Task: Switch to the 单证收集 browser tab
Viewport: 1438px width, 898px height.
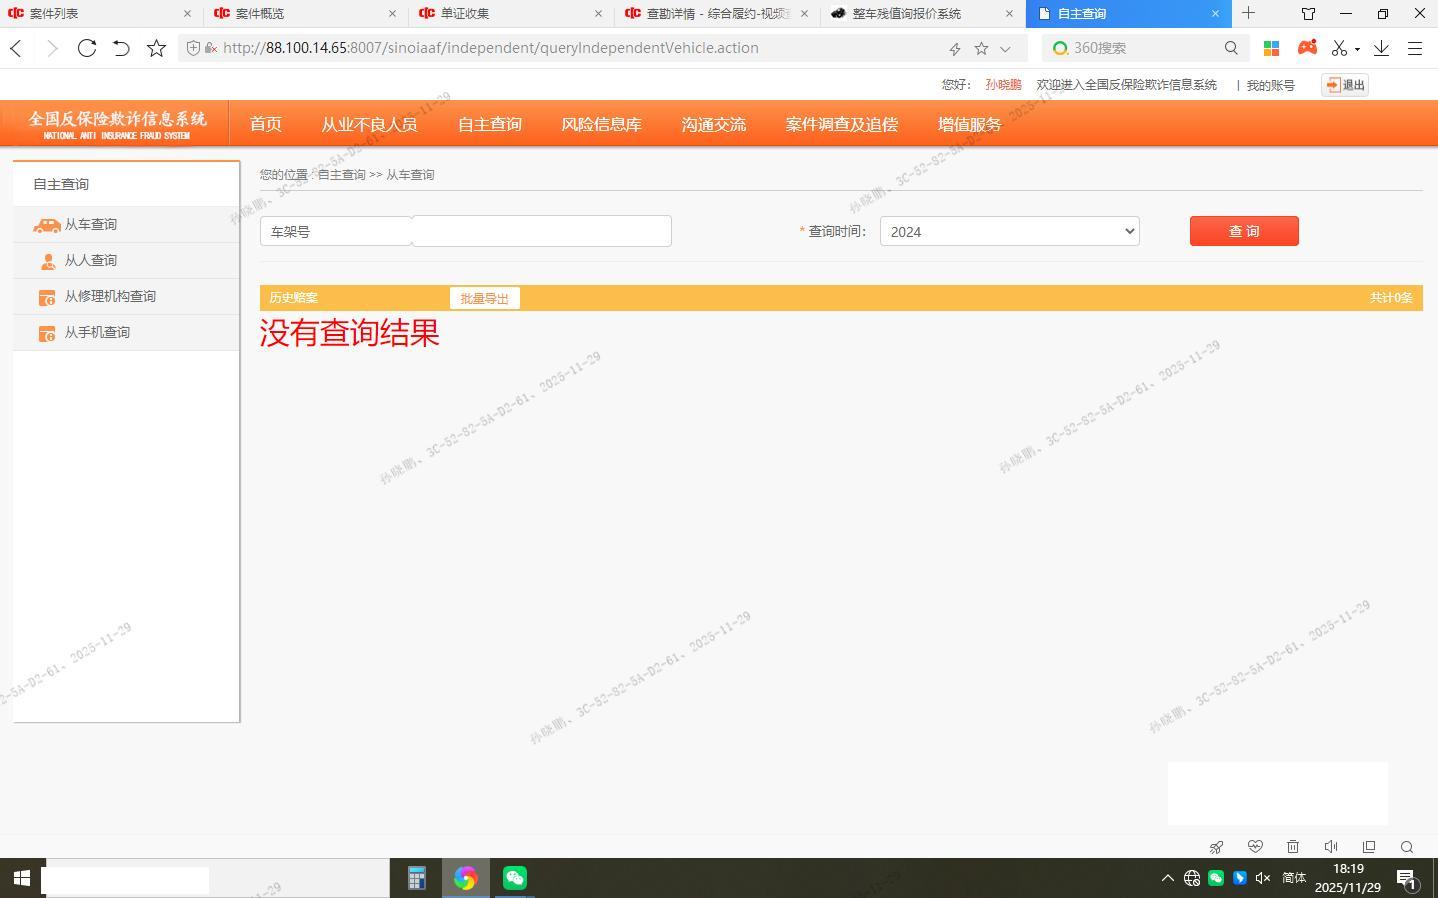Action: click(508, 13)
